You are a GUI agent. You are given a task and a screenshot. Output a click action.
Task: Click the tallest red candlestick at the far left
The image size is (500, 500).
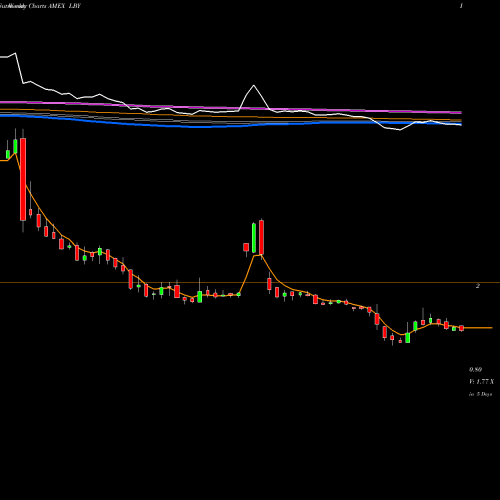coord(23,179)
